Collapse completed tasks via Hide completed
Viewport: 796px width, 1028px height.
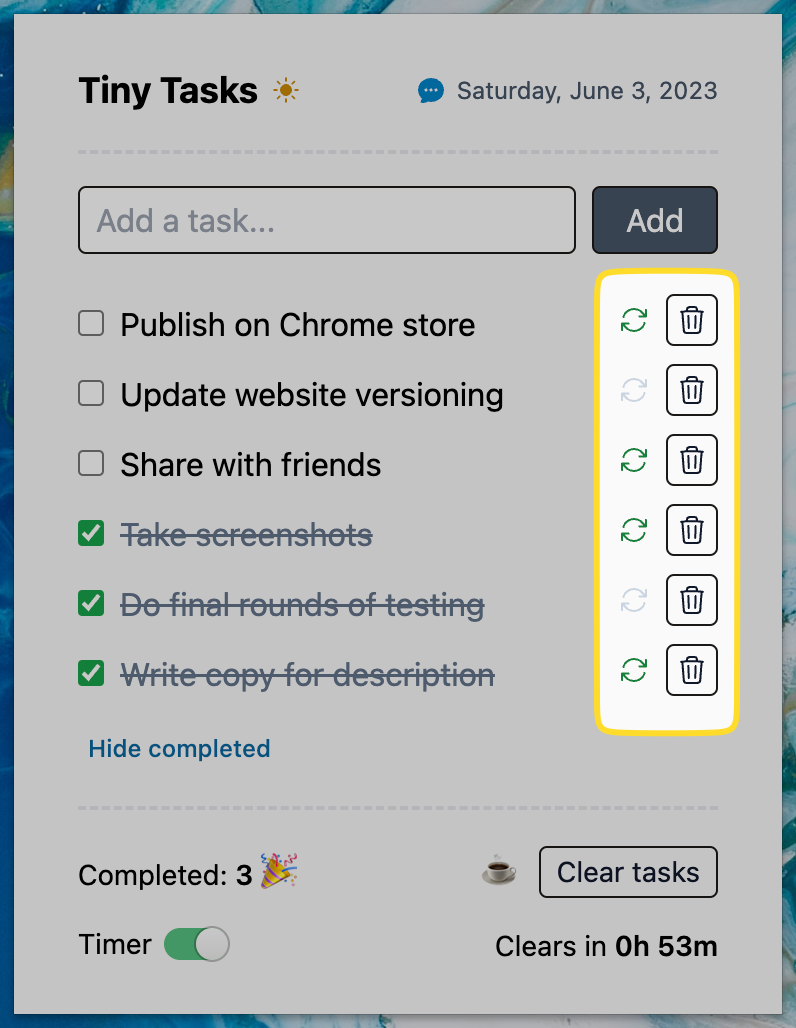click(178, 748)
